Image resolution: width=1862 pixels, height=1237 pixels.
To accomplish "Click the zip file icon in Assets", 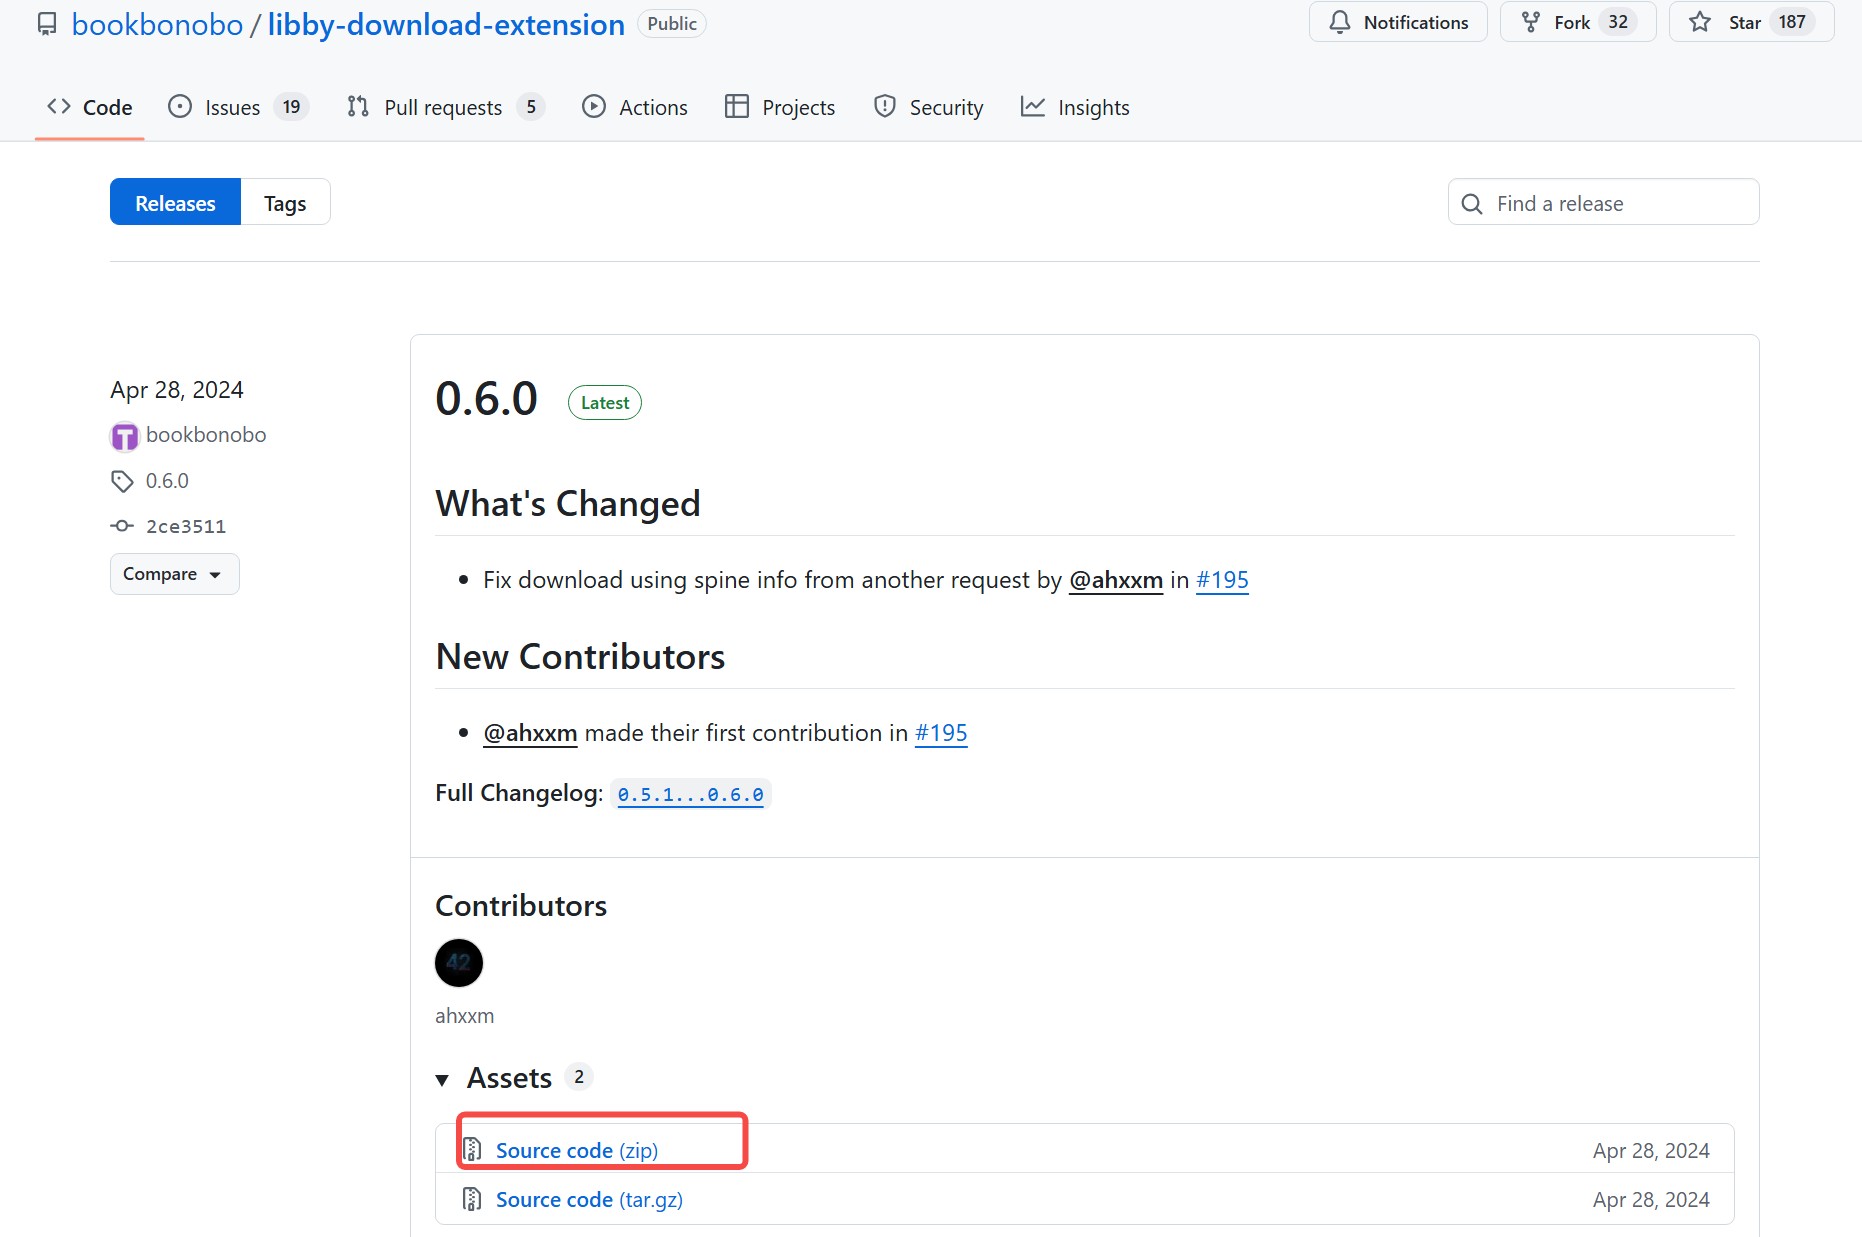I will click(x=472, y=1150).
